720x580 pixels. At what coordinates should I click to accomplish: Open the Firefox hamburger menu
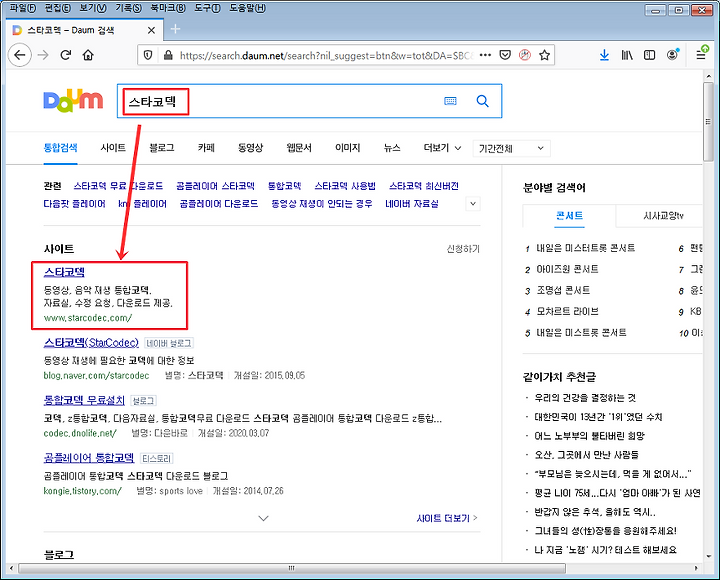(x=701, y=54)
